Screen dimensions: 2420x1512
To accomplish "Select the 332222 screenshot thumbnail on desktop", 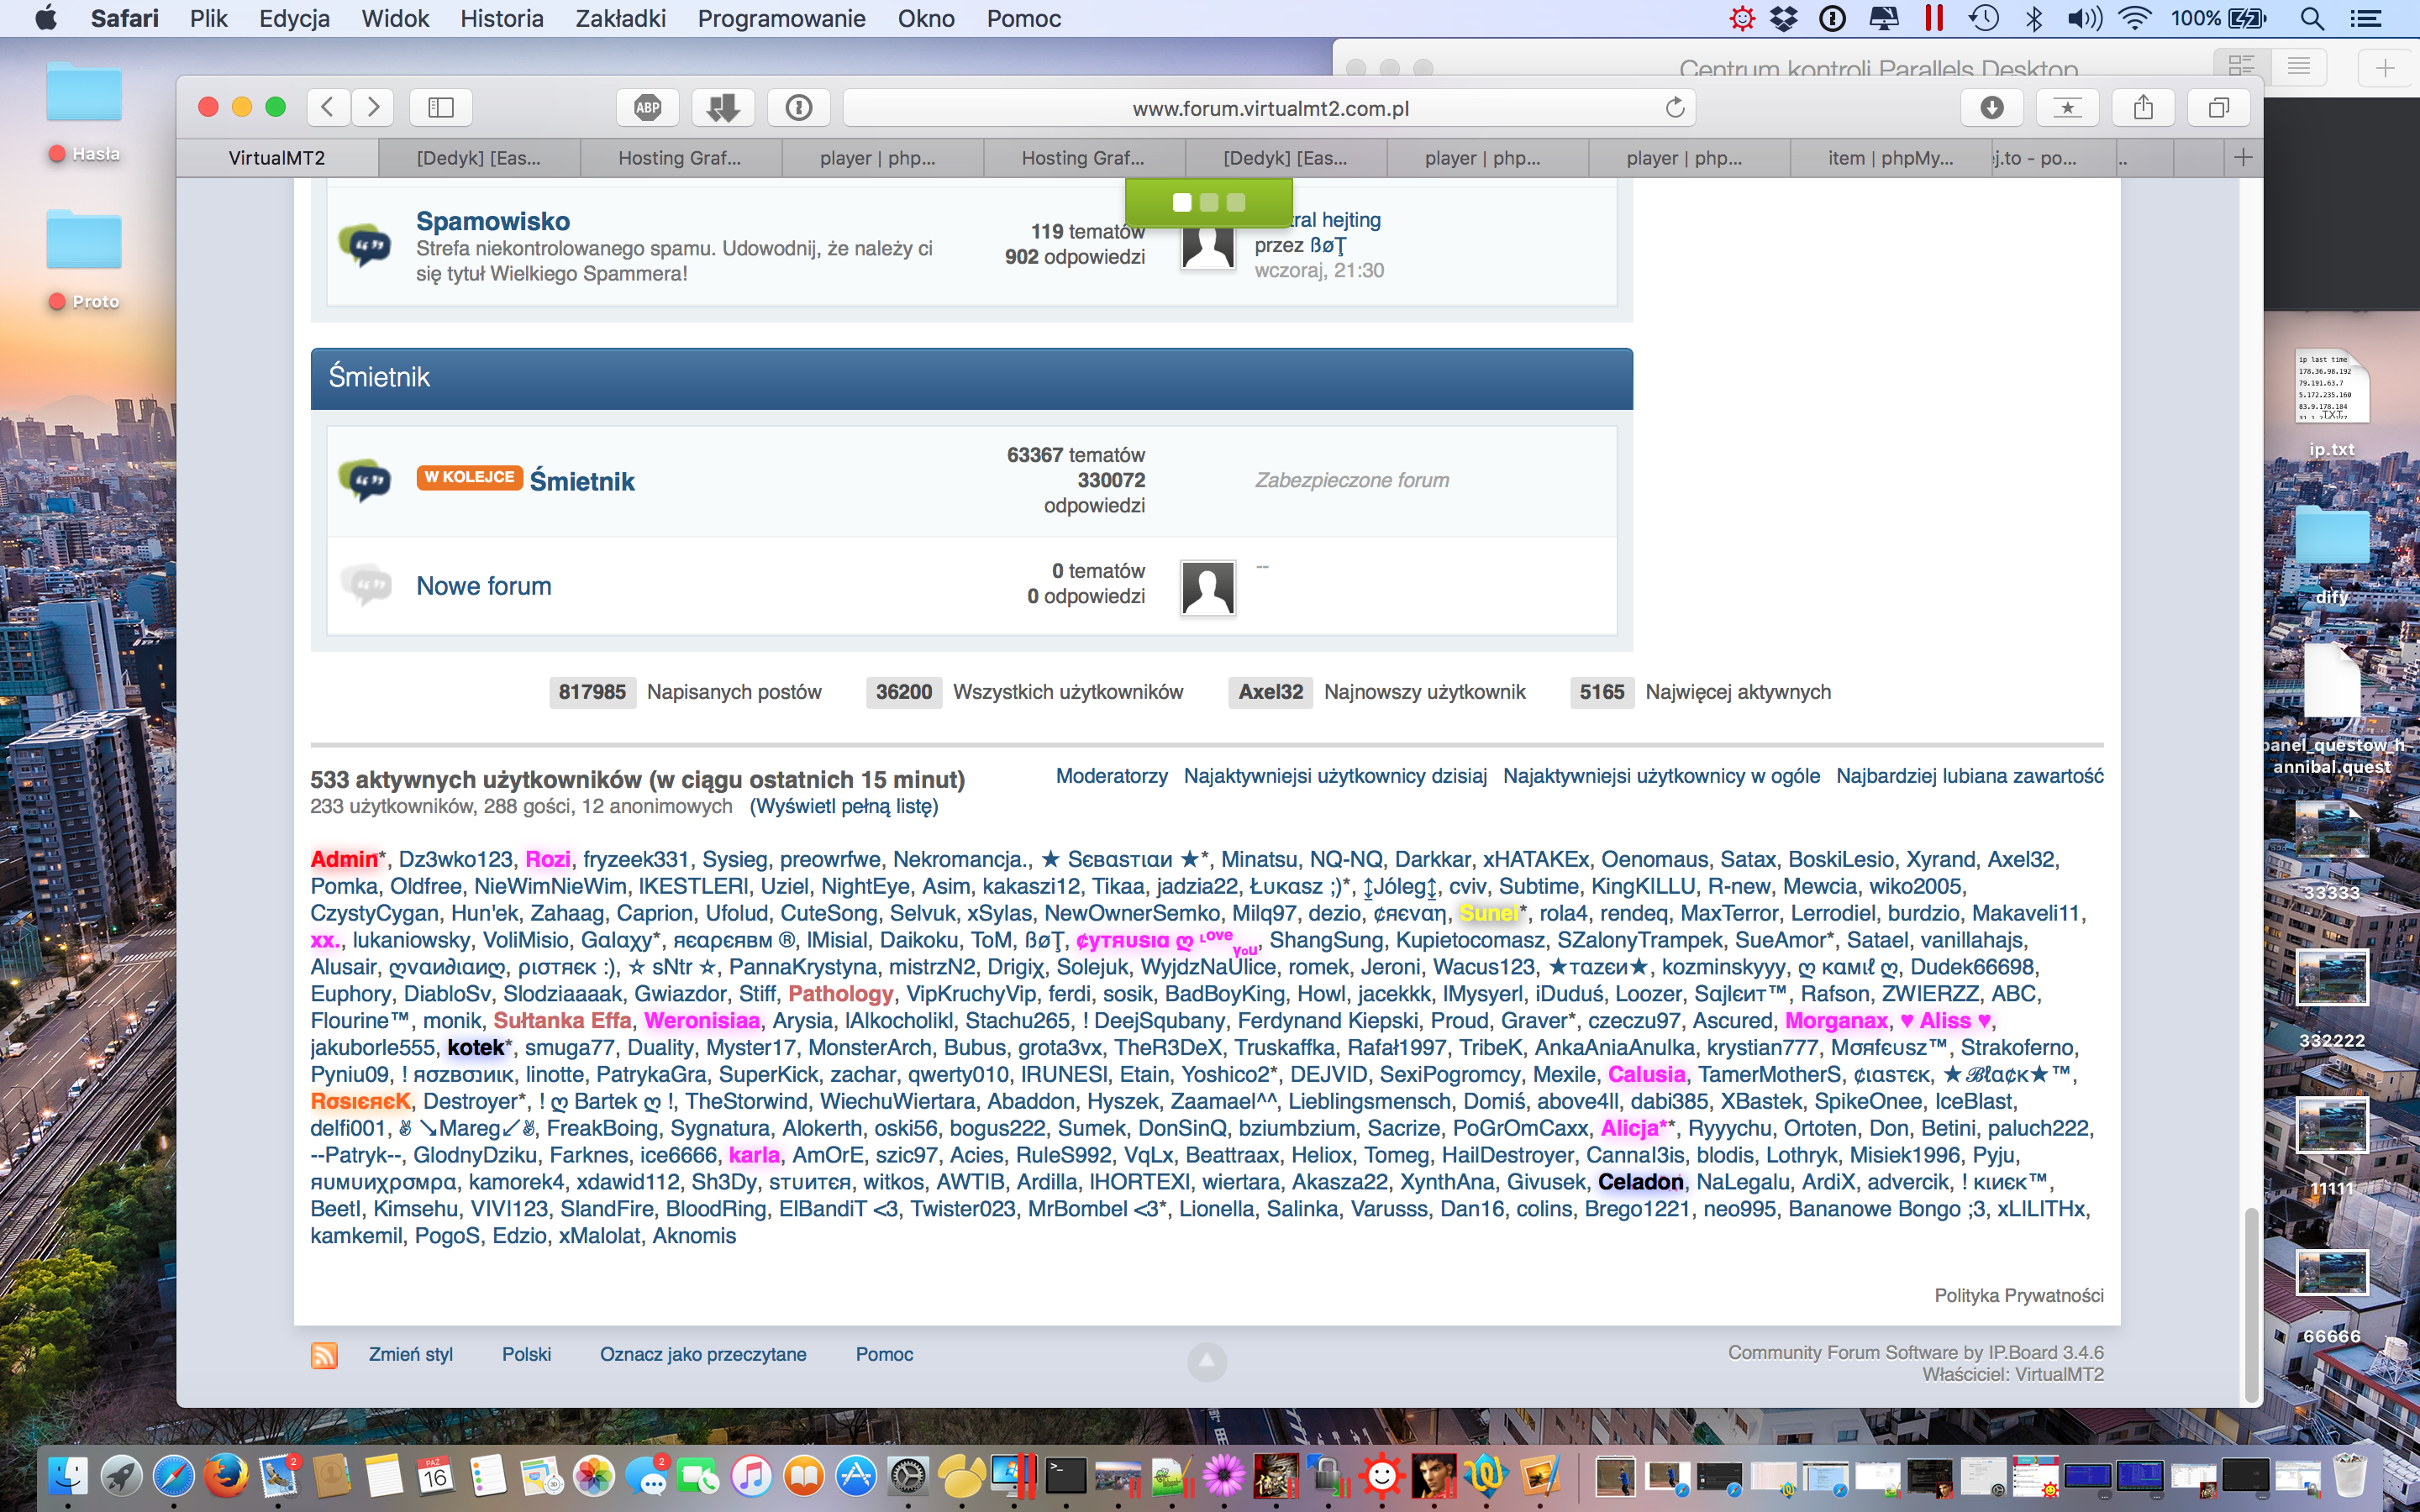I will 2332,977.
